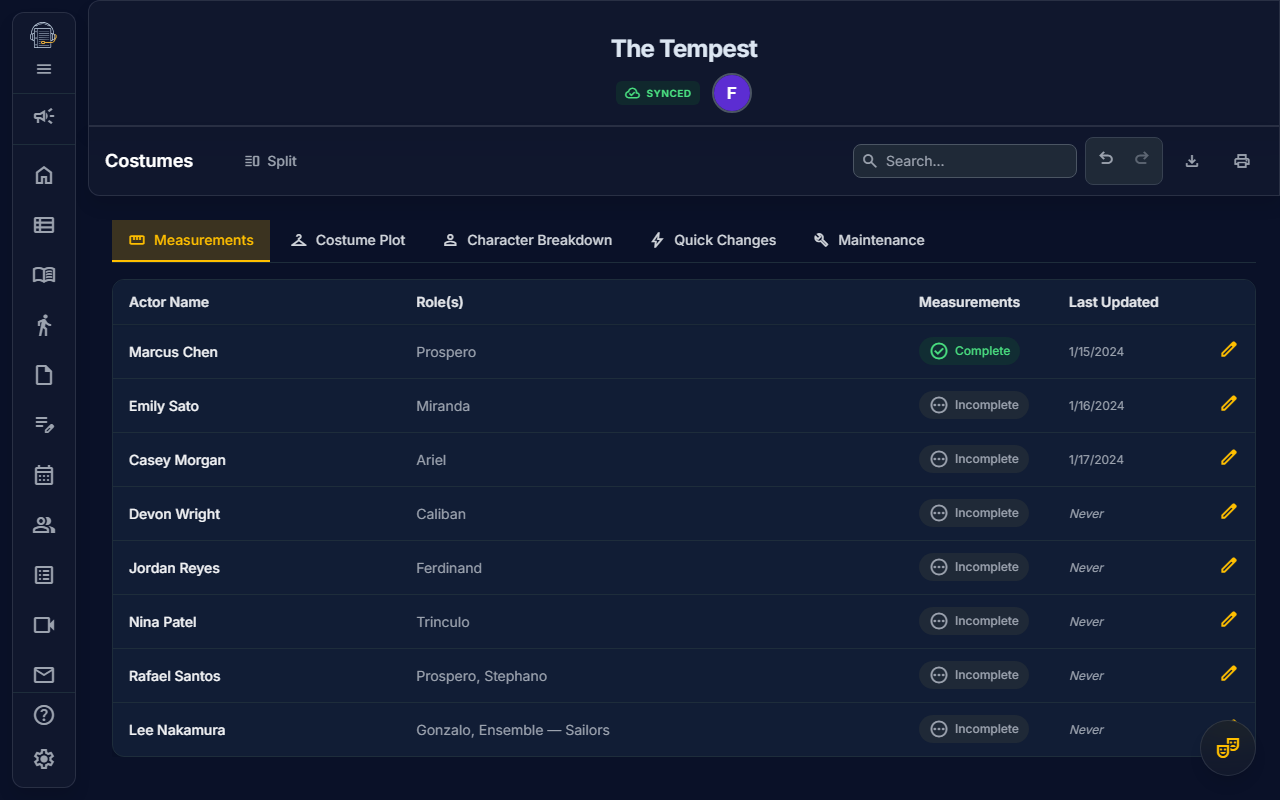Focus the Search input field
The height and width of the screenshot is (800, 1280).
tap(975, 161)
